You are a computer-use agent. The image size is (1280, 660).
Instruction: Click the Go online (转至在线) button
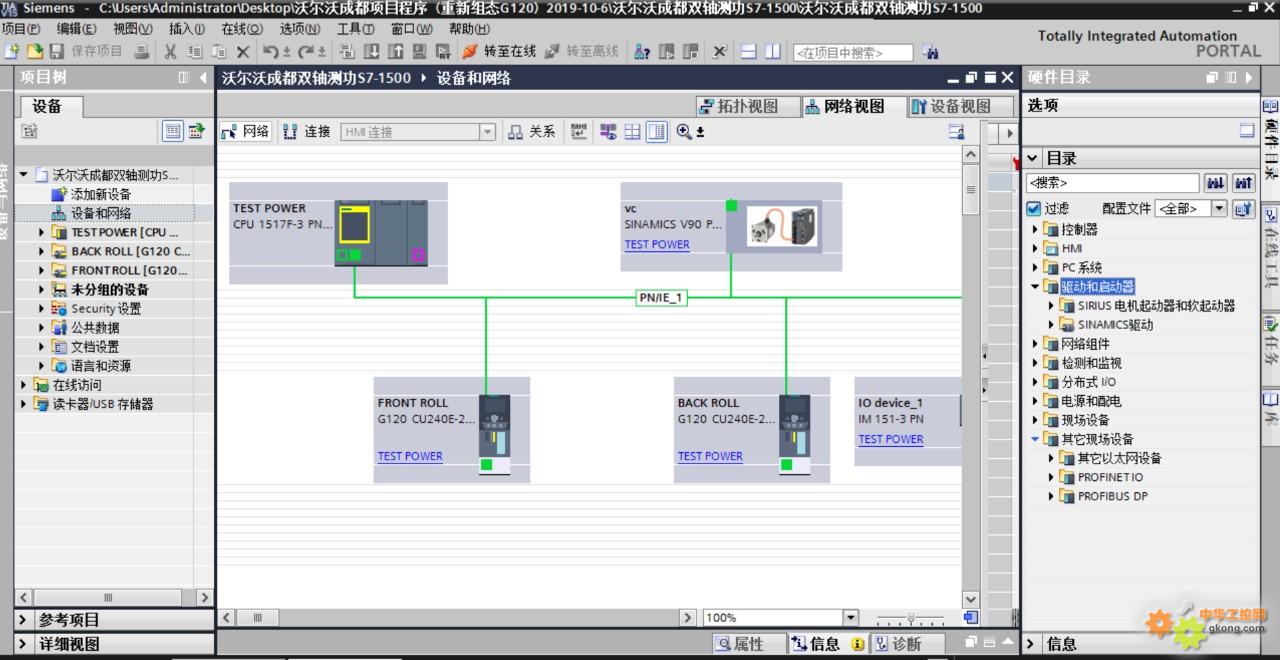coord(498,51)
